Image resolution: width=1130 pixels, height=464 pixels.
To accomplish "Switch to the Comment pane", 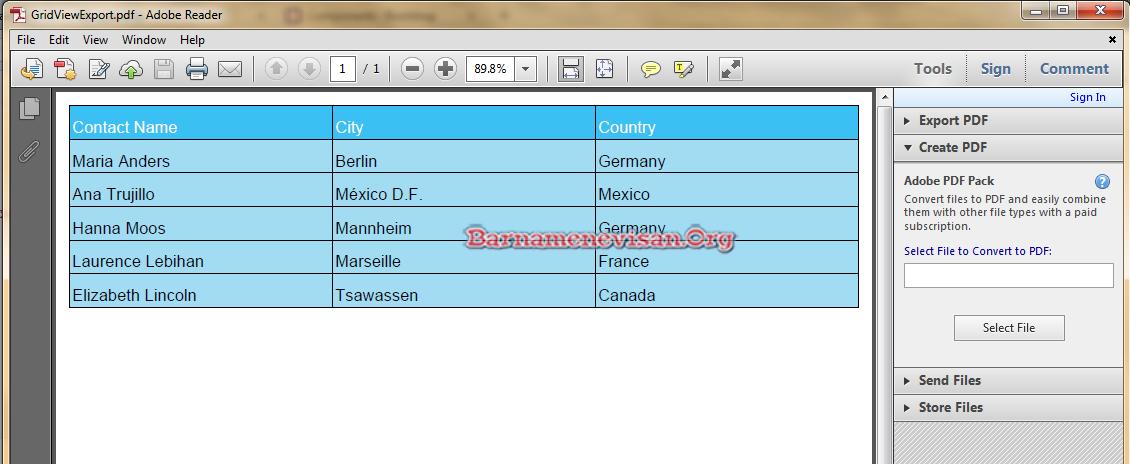I will tap(1074, 69).
